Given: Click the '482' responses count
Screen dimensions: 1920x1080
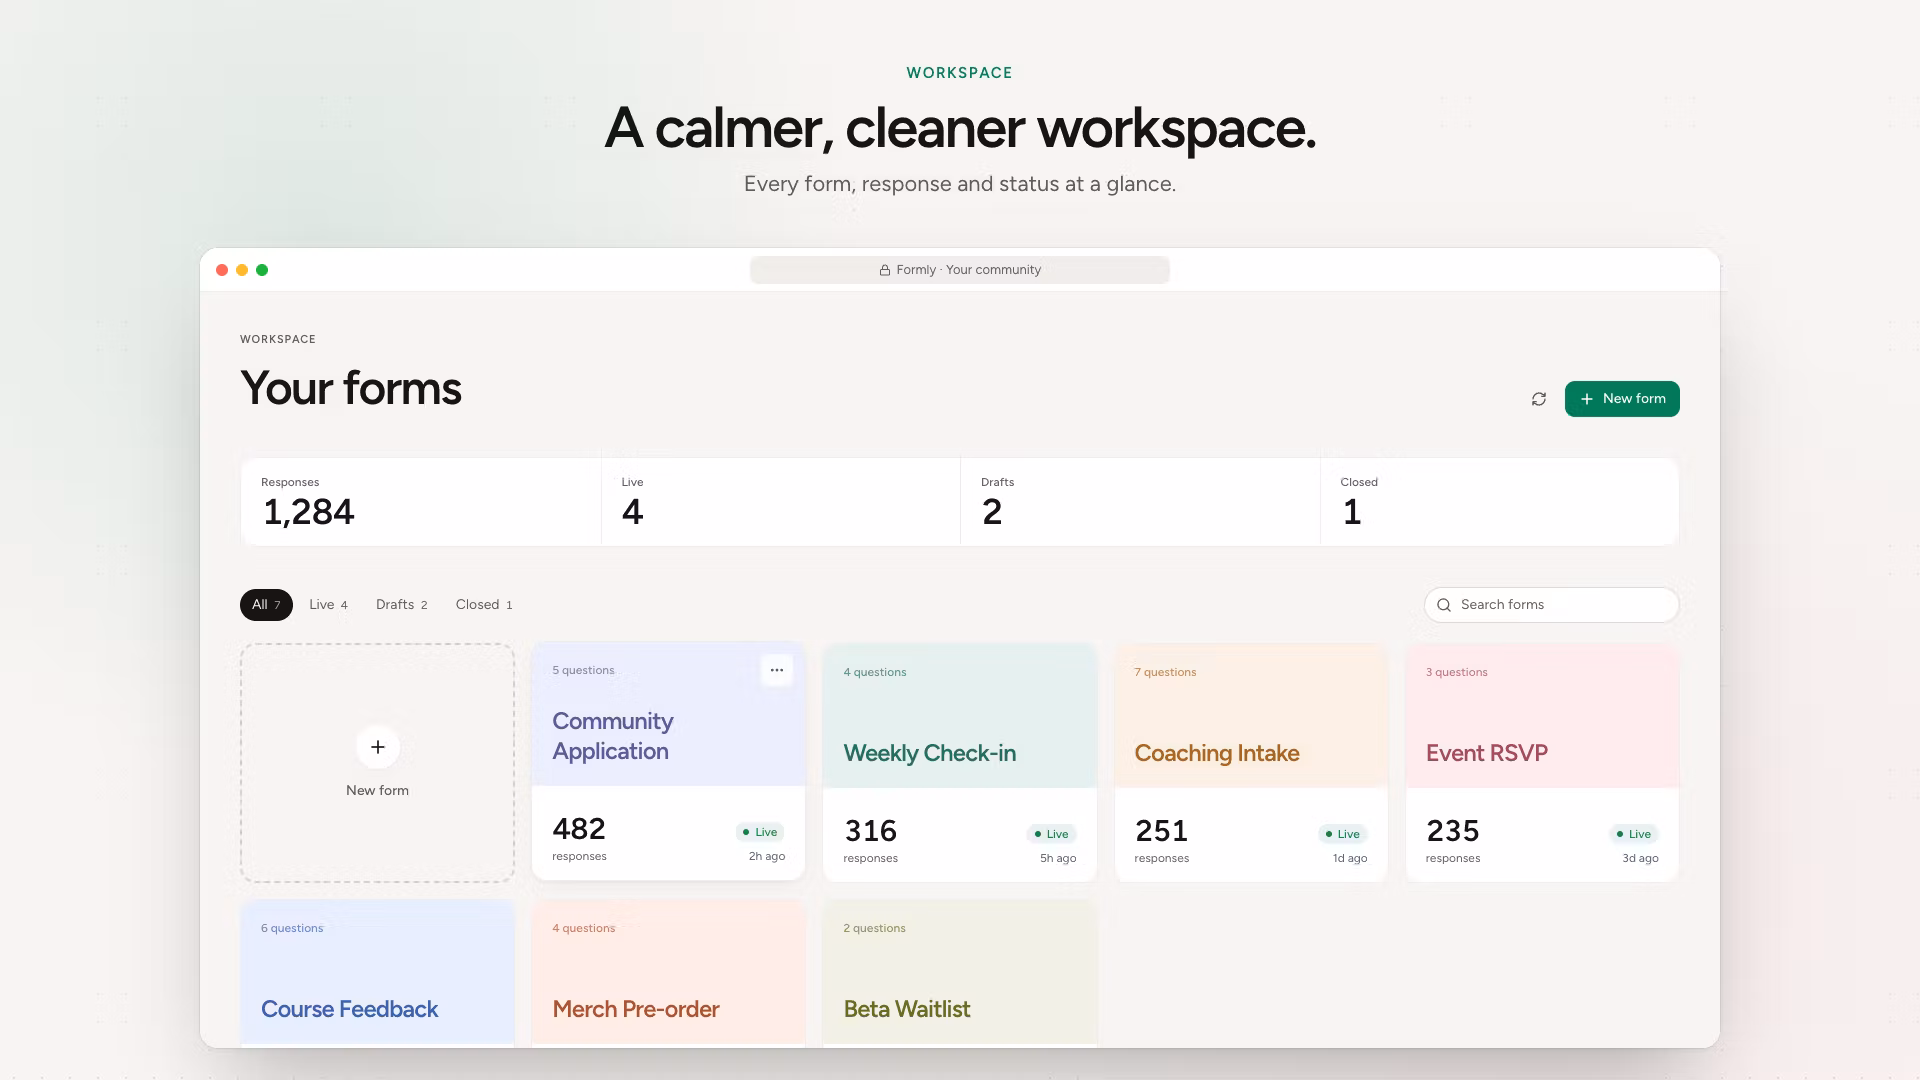Looking at the screenshot, I should click(x=579, y=829).
